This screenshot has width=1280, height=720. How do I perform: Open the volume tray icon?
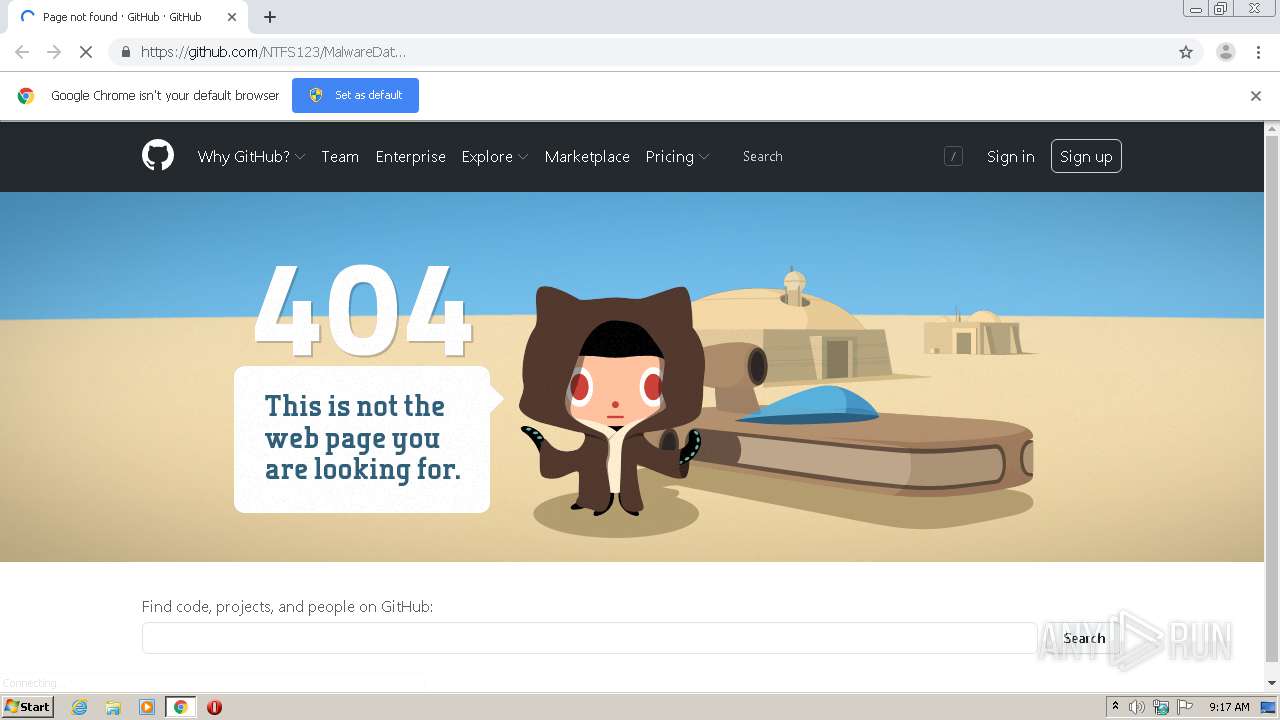coord(1137,707)
